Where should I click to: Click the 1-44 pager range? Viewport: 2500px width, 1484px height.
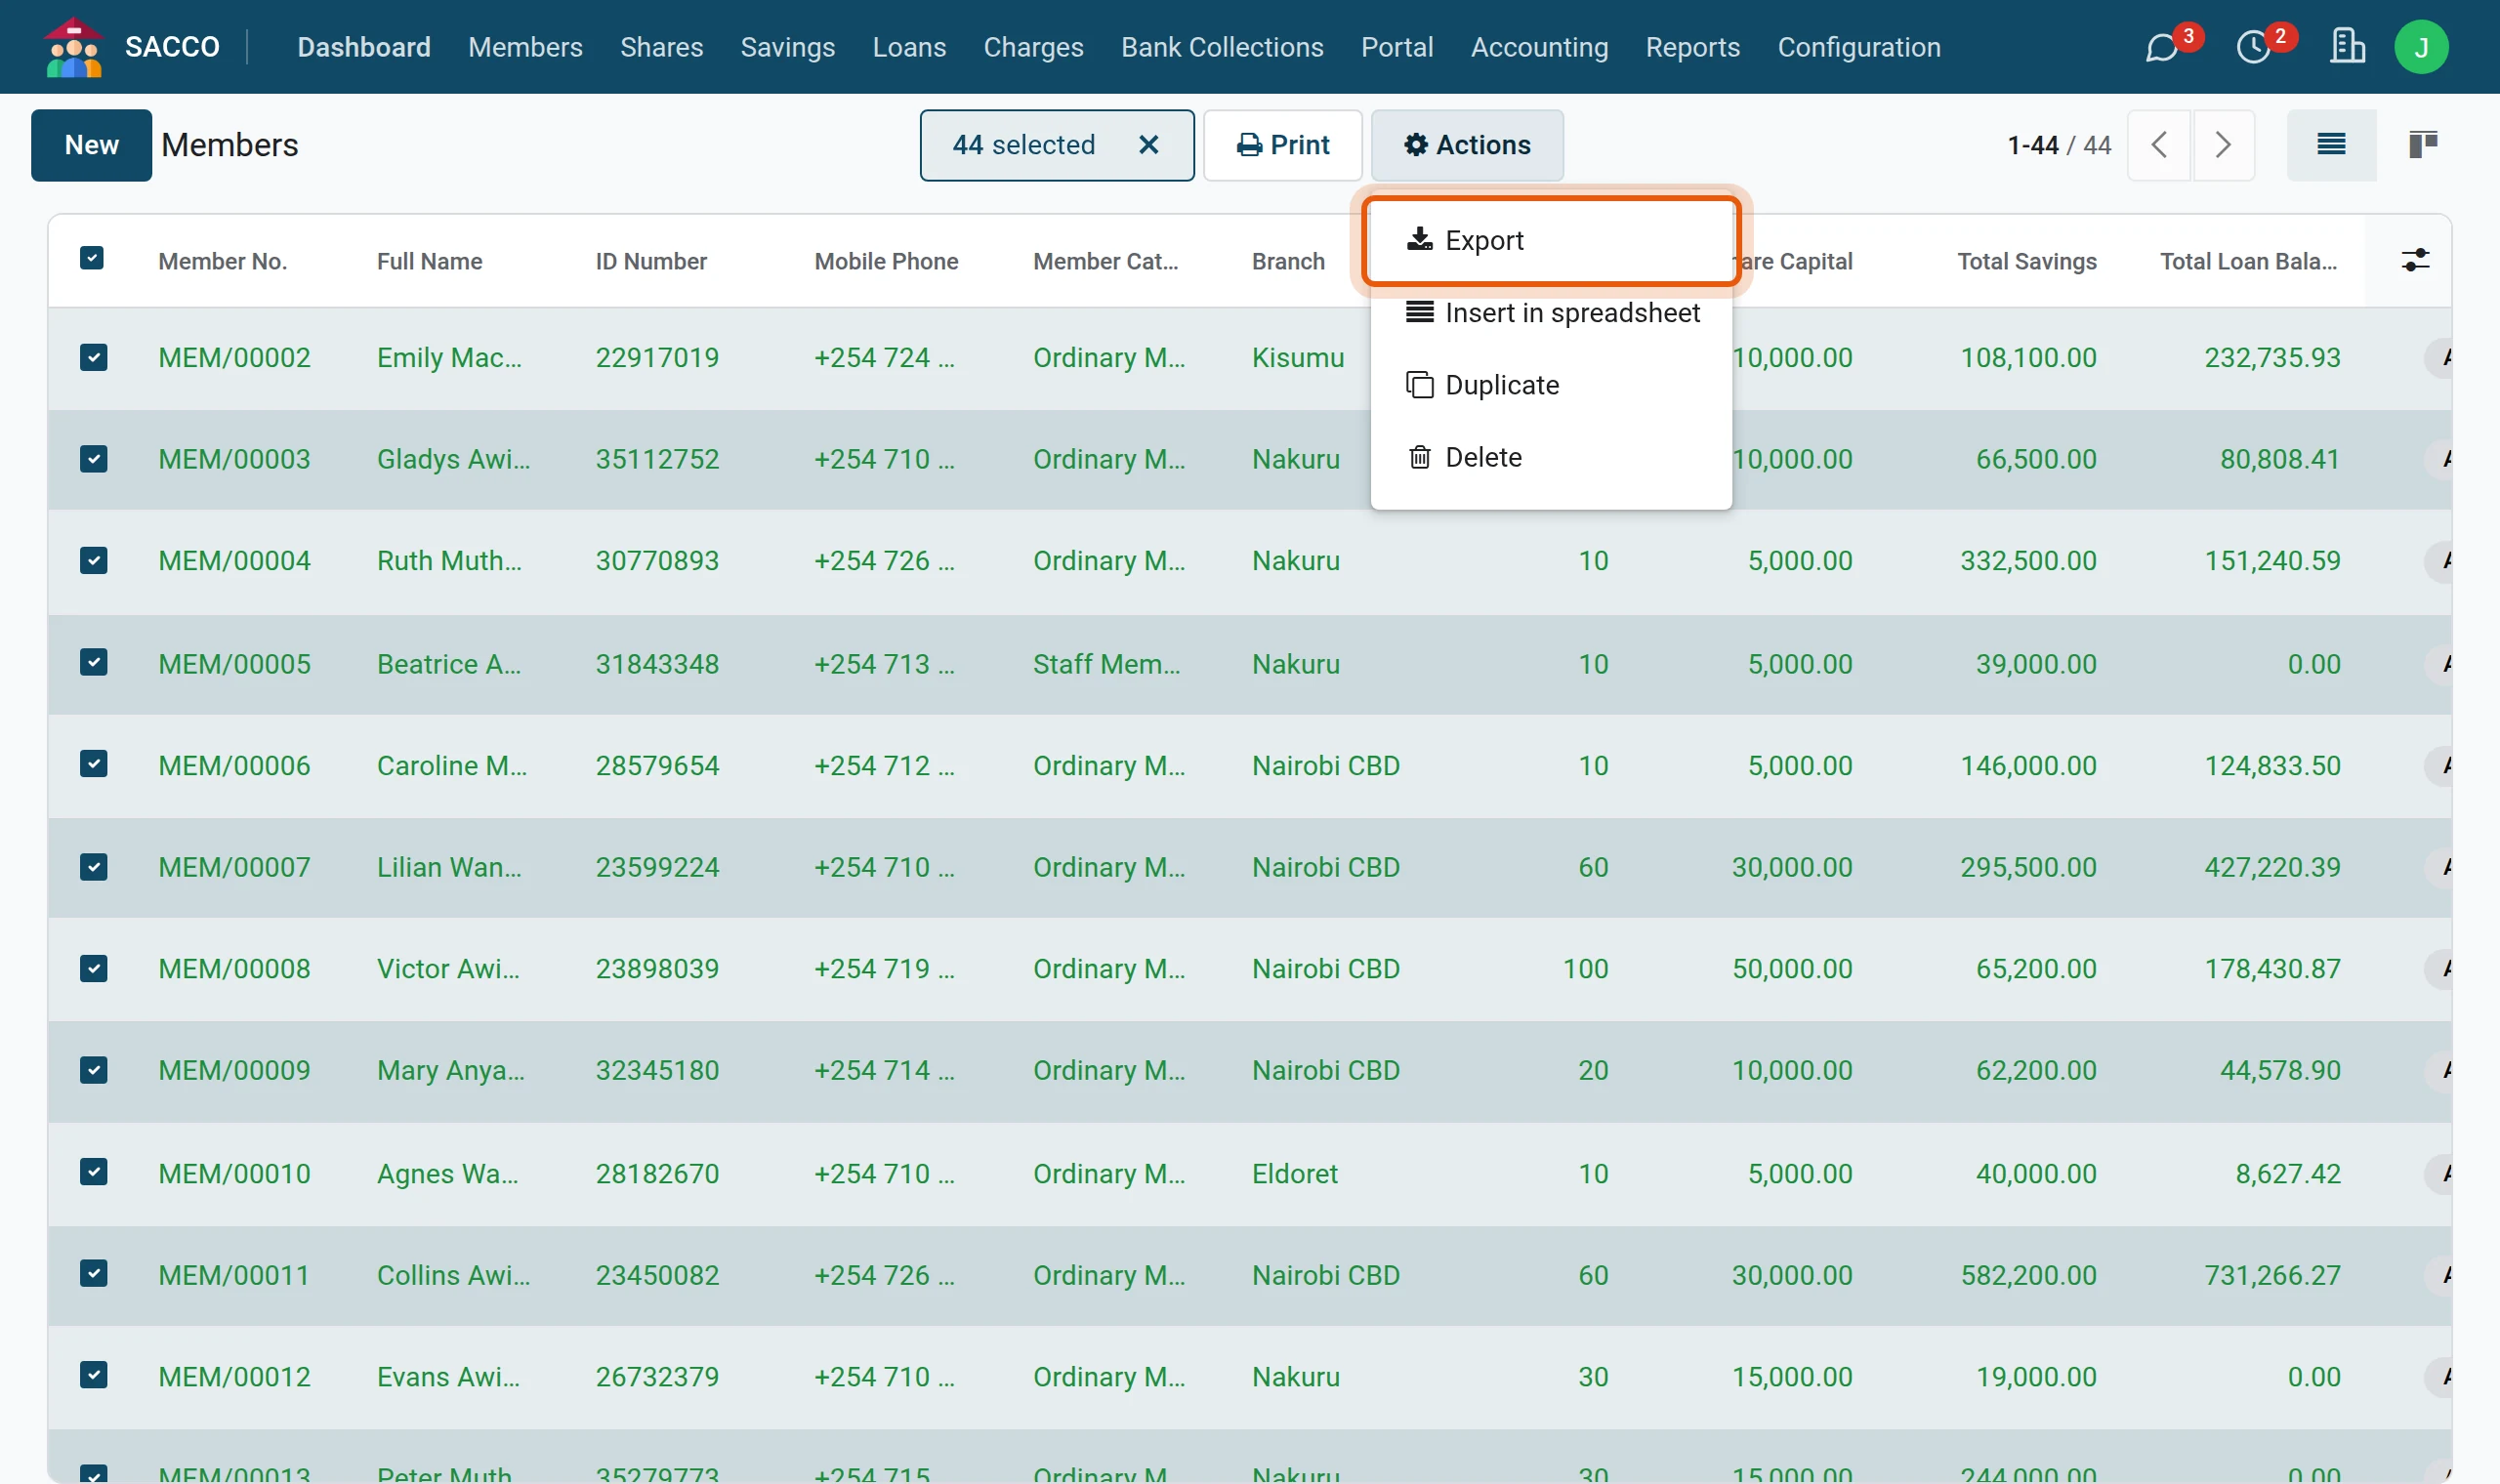(x=2033, y=145)
